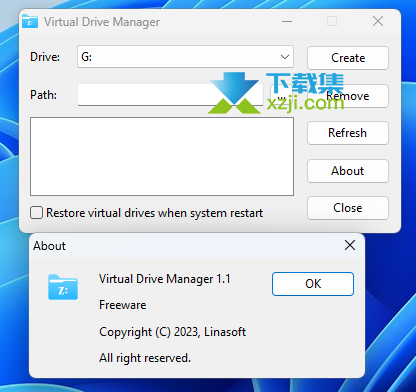This screenshot has width=416, height=392.
Task: Click inside the virtual drives list box
Action: point(162,156)
